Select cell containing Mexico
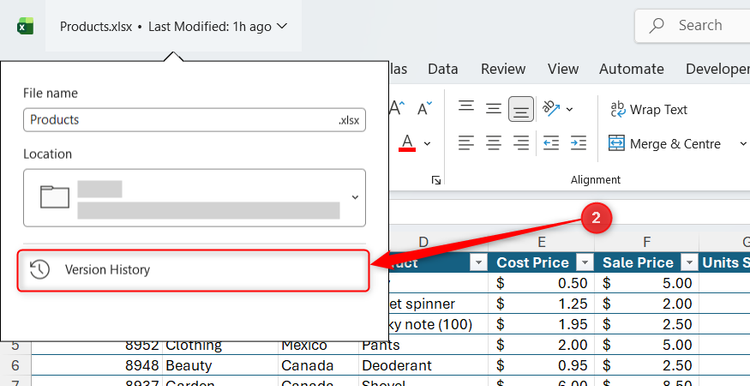 coord(318,345)
